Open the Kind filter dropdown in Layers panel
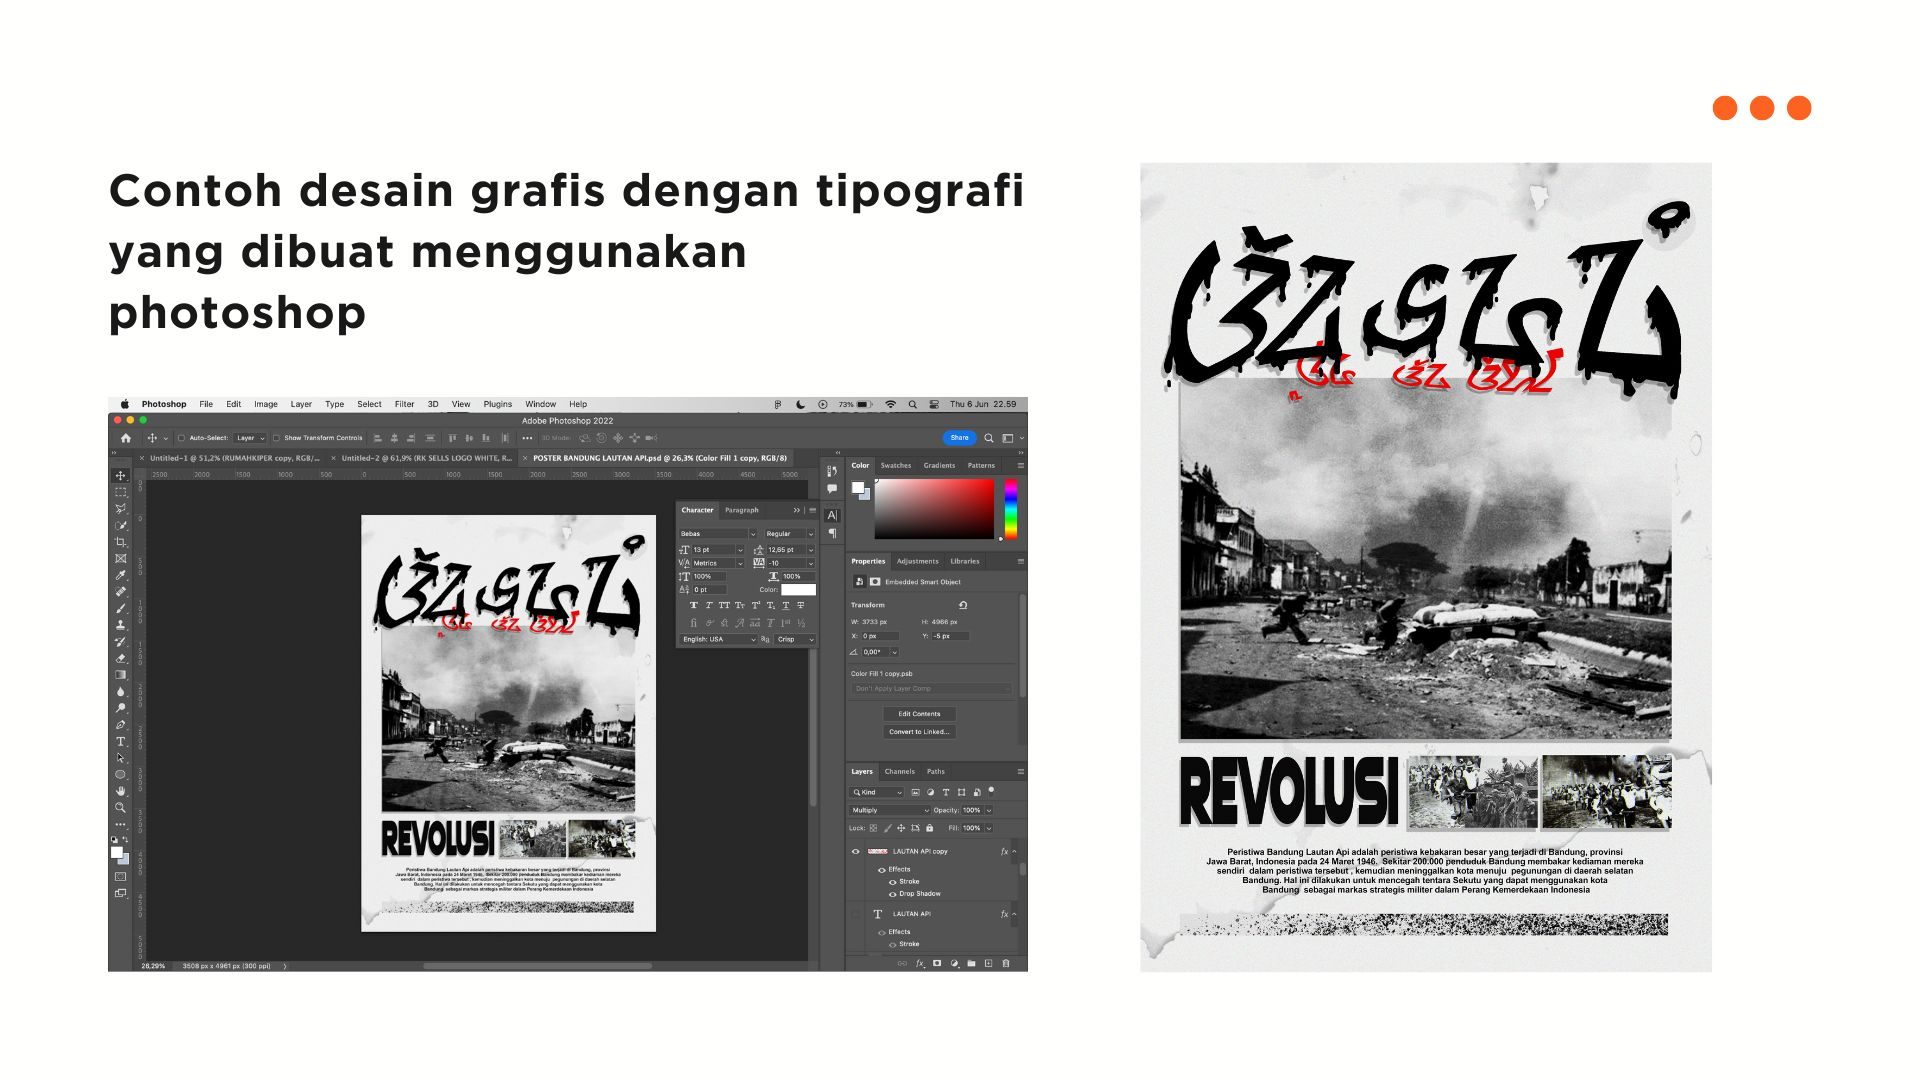 [876, 792]
